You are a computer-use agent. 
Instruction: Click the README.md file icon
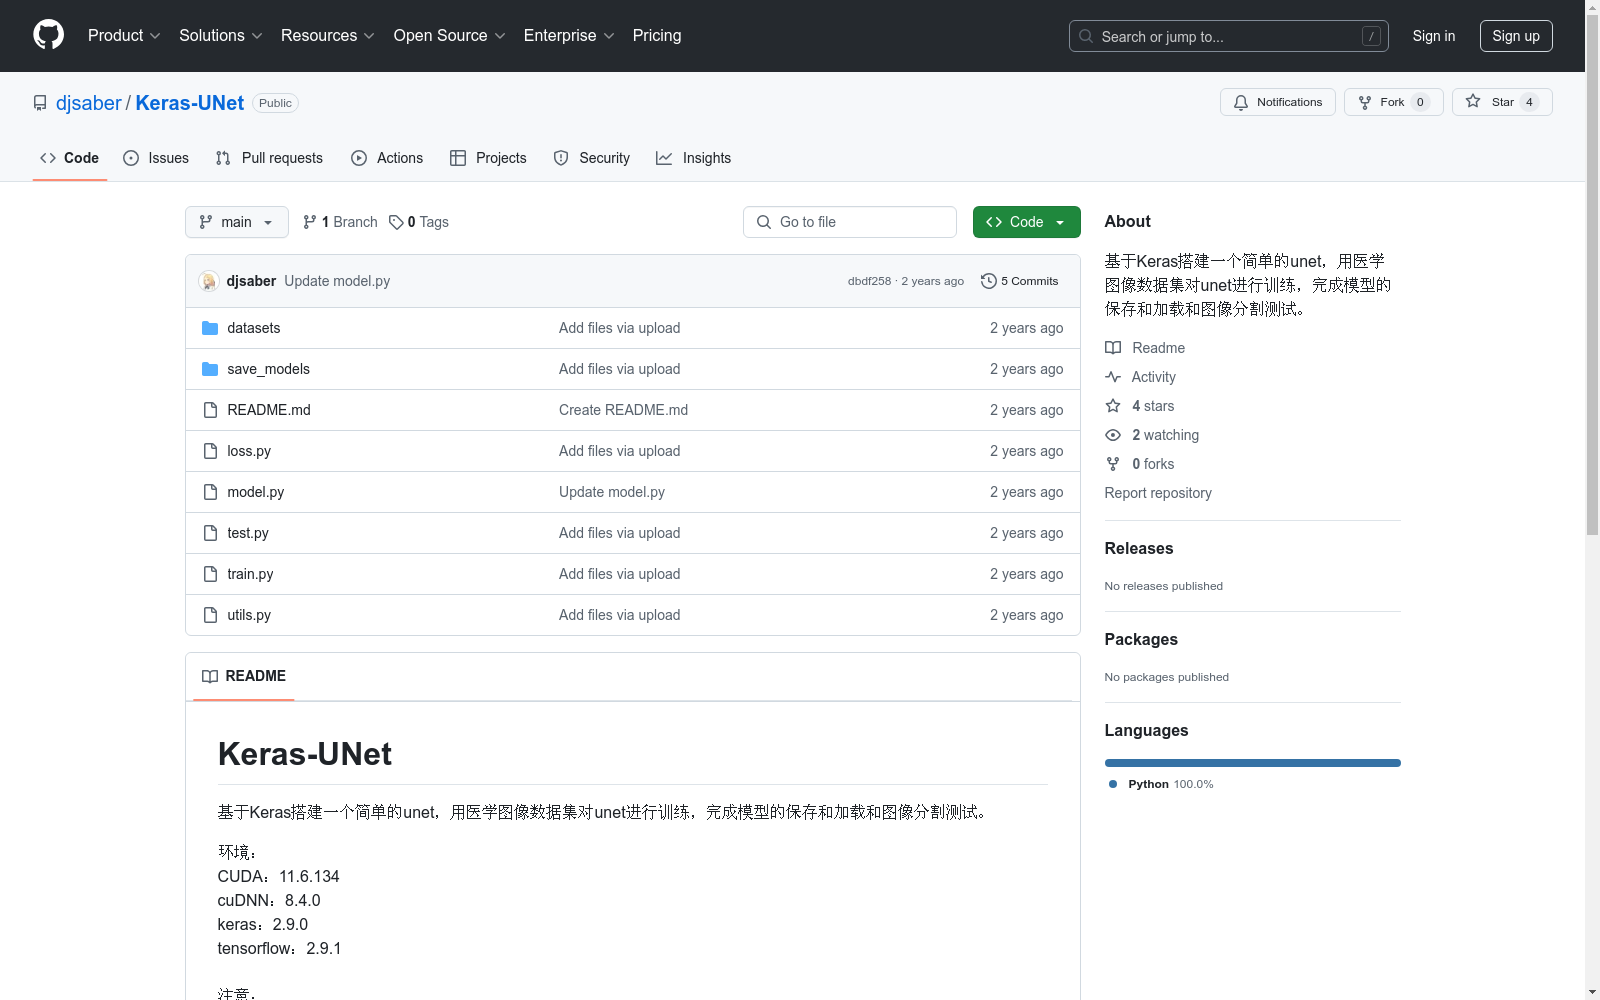coord(210,410)
